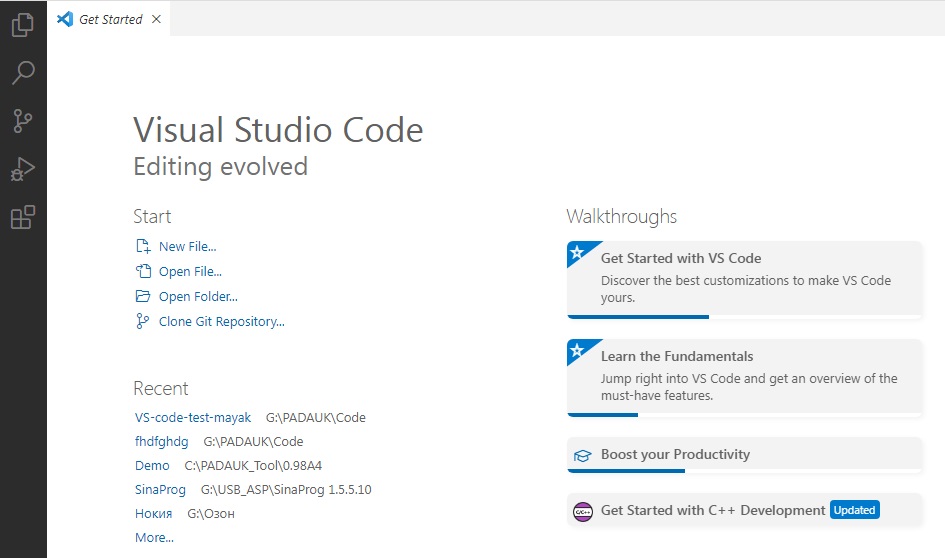The height and width of the screenshot is (558, 945).
Task: Open the Source Control view icon
Action: point(22,121)
